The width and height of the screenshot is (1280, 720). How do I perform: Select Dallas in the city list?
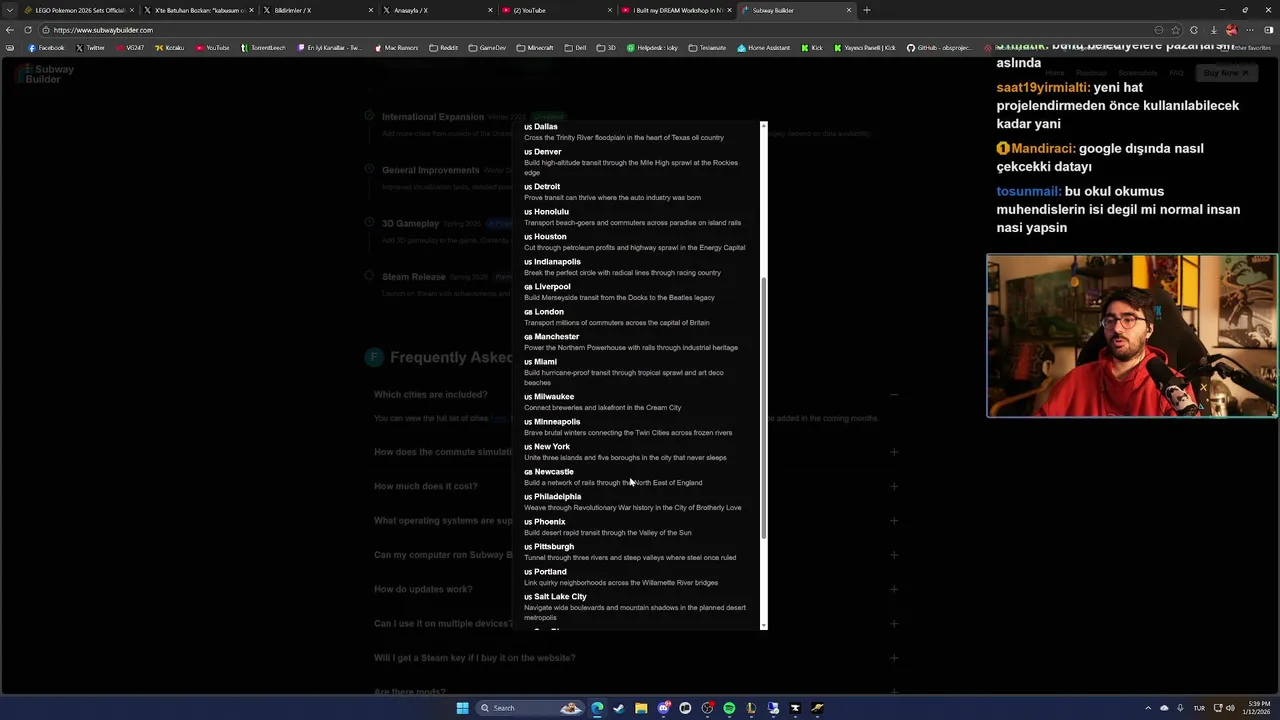(545, 127)
